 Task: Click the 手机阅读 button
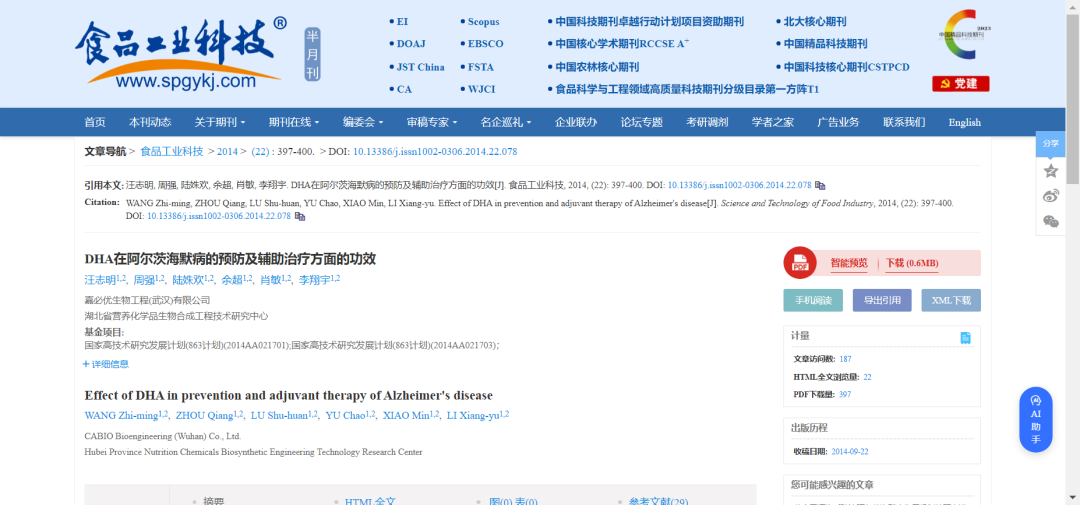tap(813, 300)
